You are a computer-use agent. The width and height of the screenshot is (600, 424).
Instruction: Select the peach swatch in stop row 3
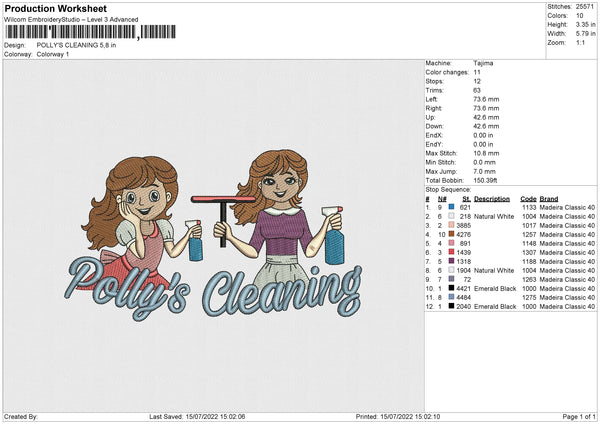[452, 225]
